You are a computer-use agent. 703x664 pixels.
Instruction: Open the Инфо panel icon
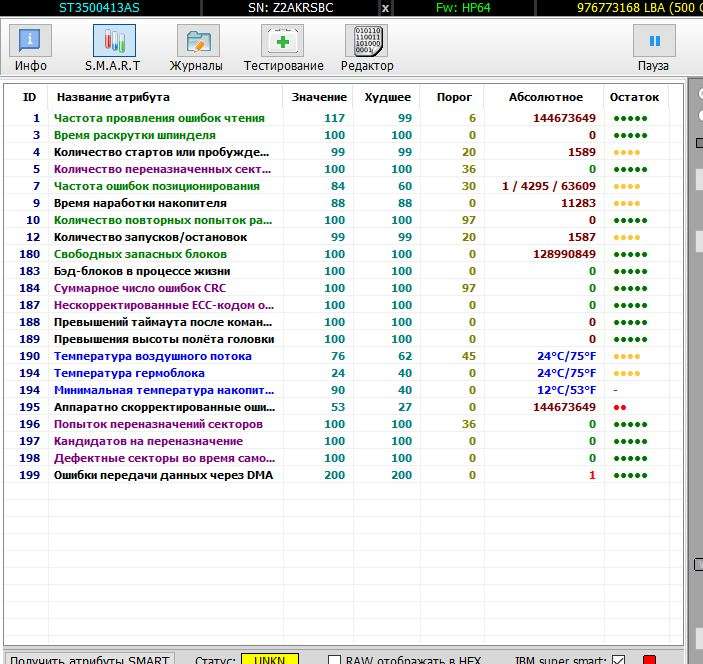(x=30, y=40)
